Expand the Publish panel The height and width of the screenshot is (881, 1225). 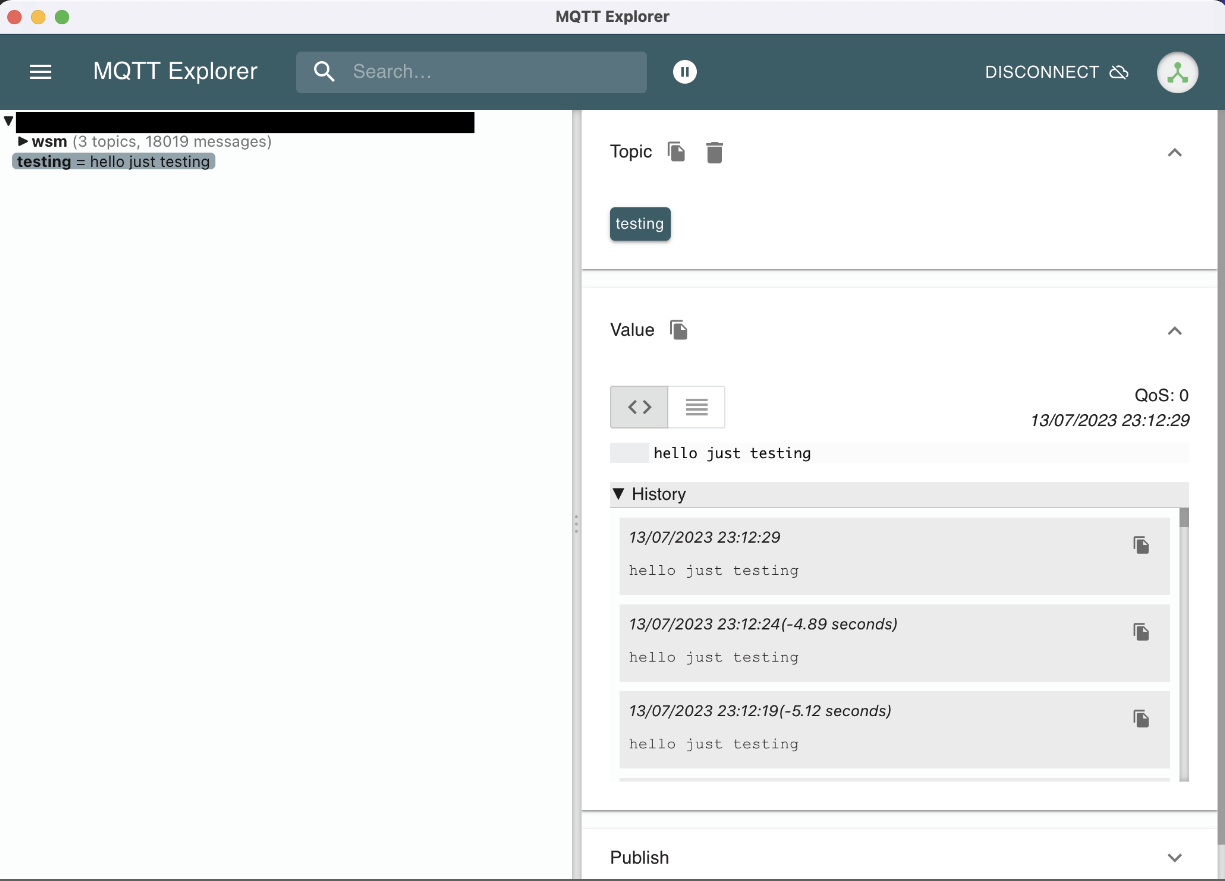(x=1175, y=858)
